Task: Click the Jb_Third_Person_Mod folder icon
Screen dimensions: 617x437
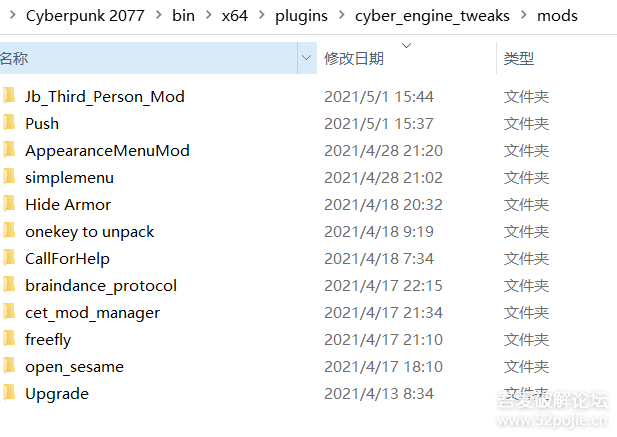Action: (10, 96)
